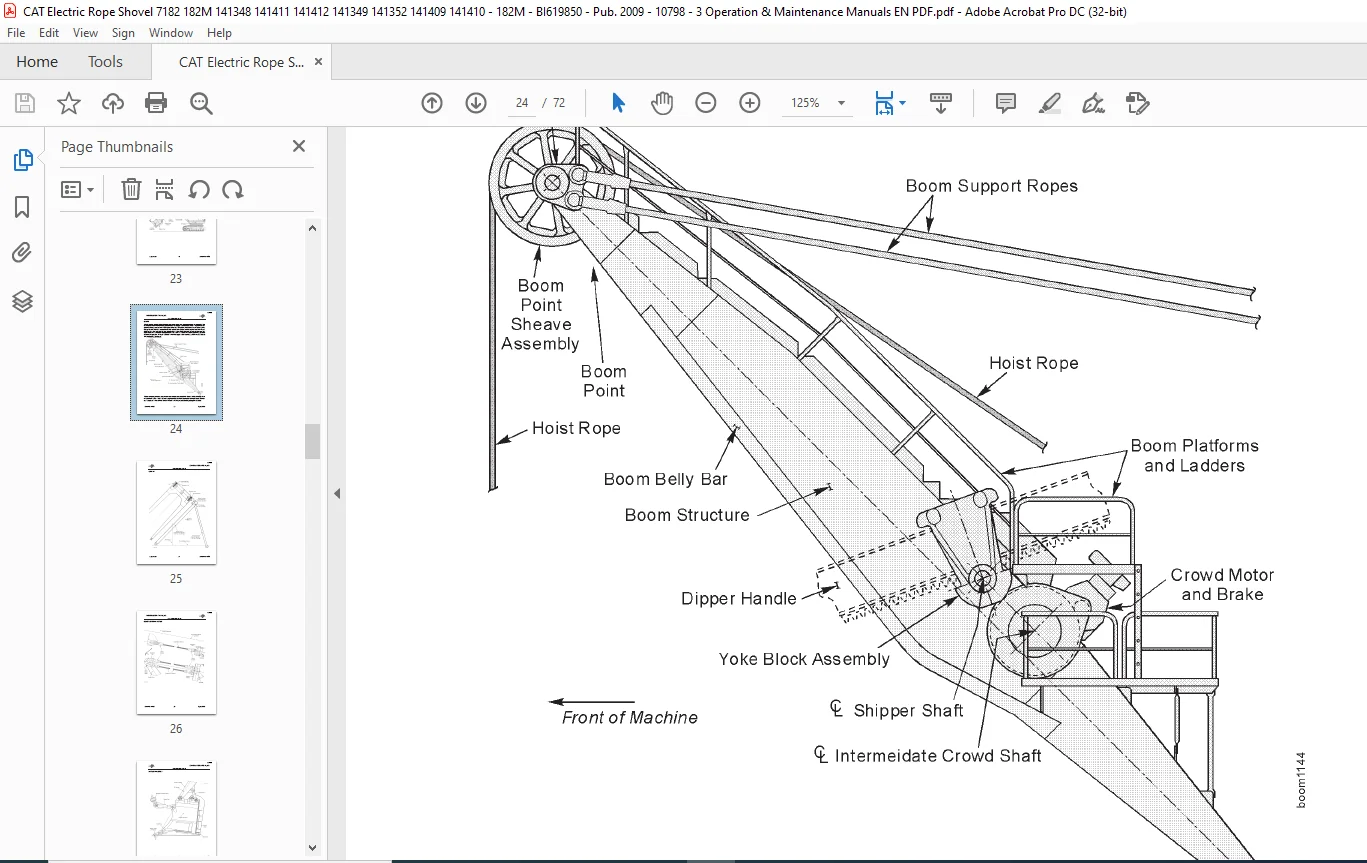Expand the fit page options arrow
1367x863 pixels.
(903, 103)
